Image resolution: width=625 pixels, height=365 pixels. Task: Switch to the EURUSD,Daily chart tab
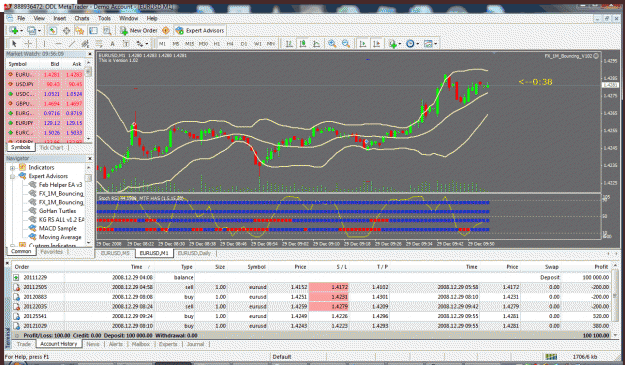coord(193,253)
